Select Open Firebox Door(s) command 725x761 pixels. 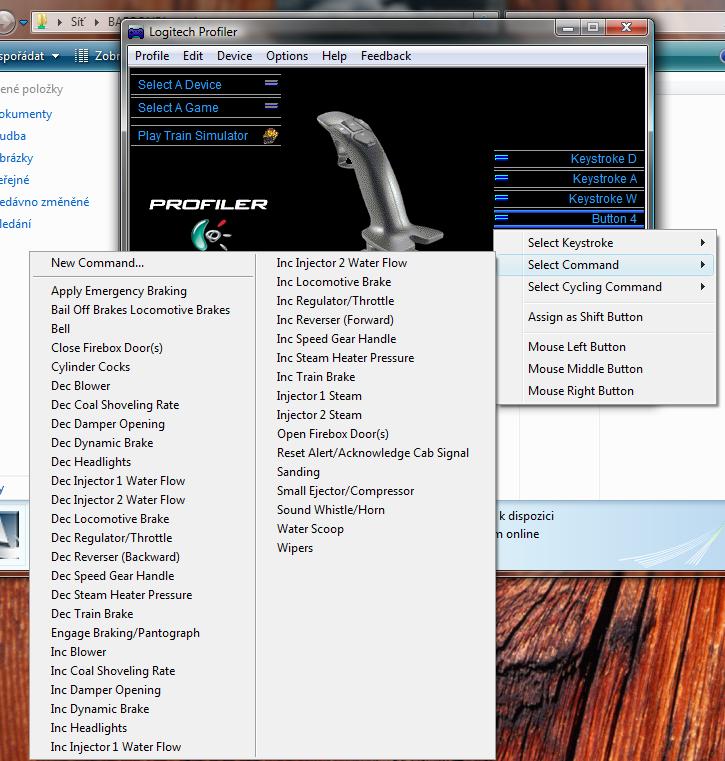click(x=333, y=434)
